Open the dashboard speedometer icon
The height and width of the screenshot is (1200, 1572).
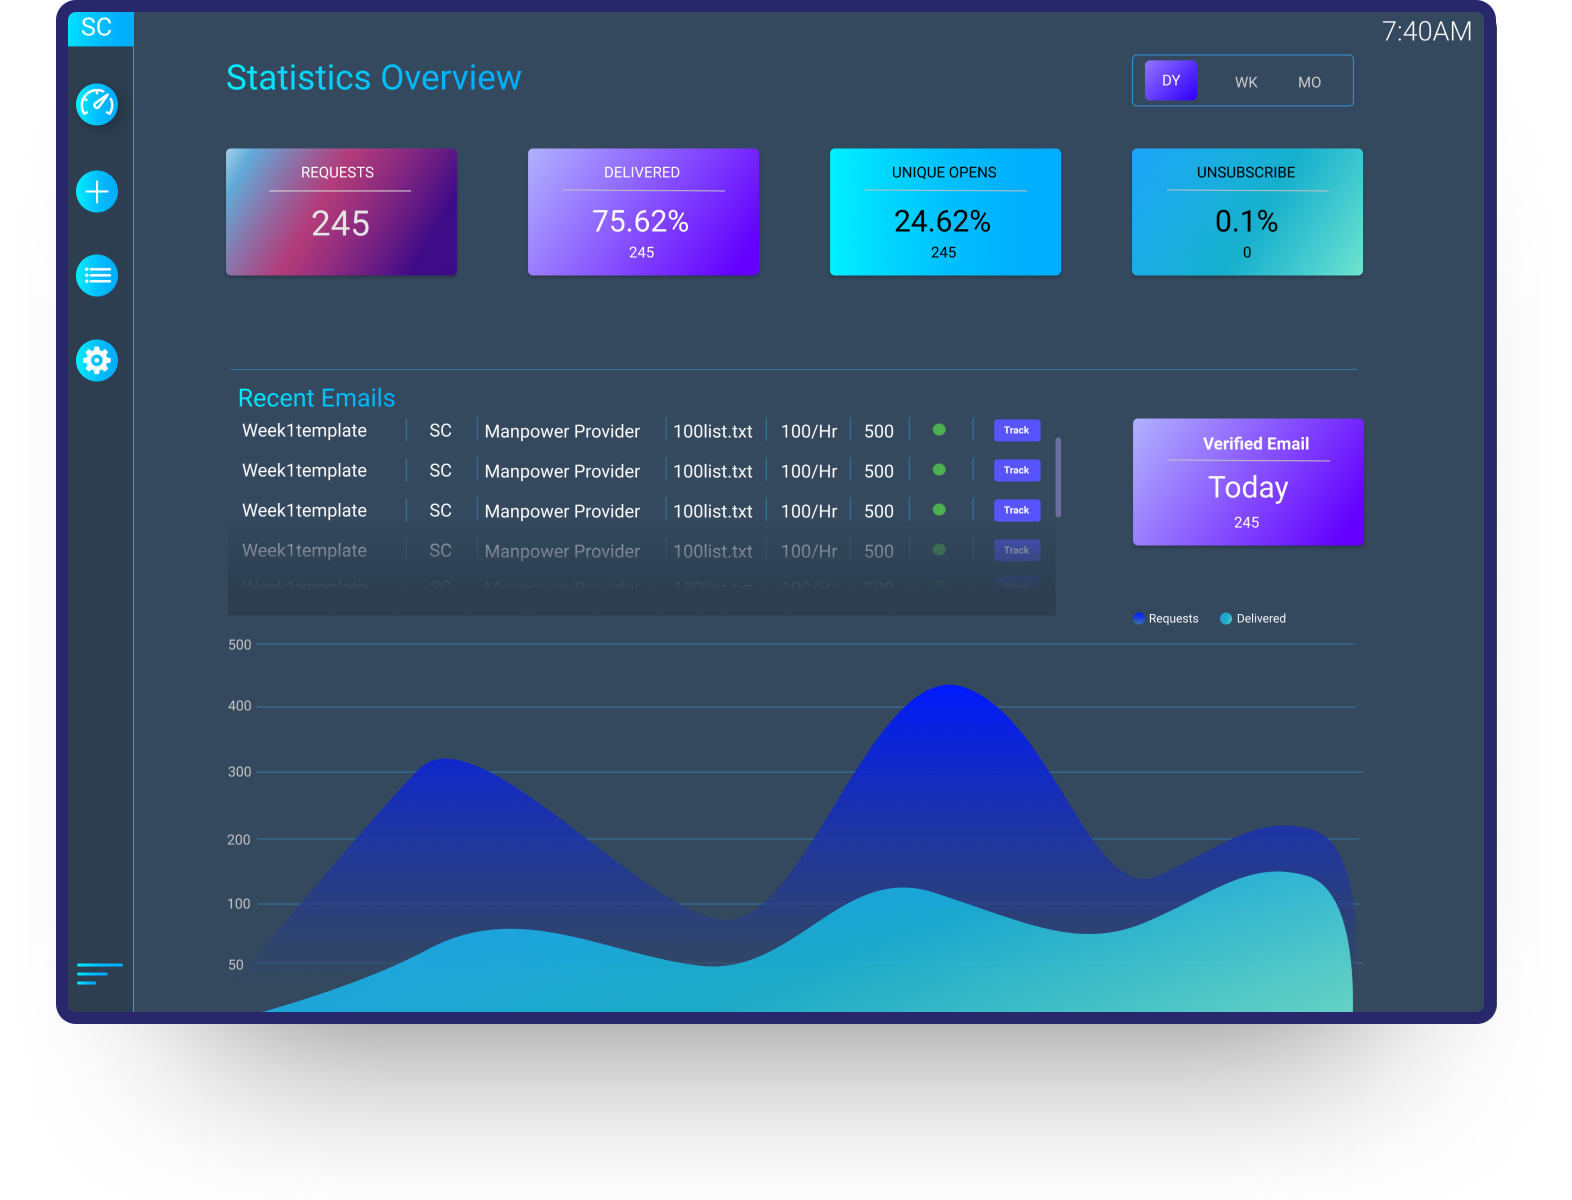(x=97, y=104)
